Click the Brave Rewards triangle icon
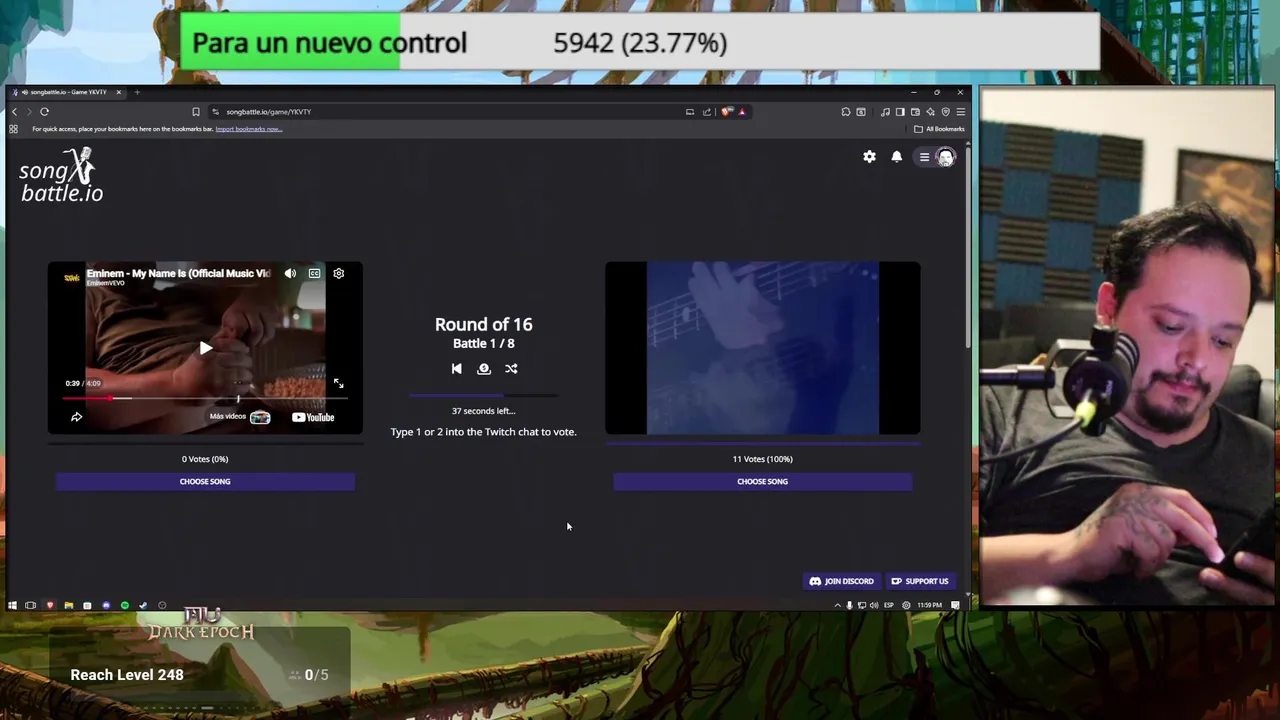 [742, 112]
